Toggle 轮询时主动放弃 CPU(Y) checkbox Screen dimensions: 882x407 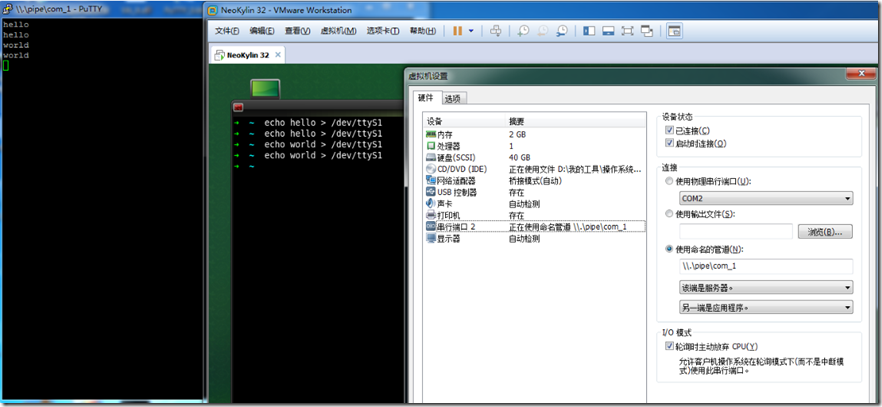(x=669, y=346)
